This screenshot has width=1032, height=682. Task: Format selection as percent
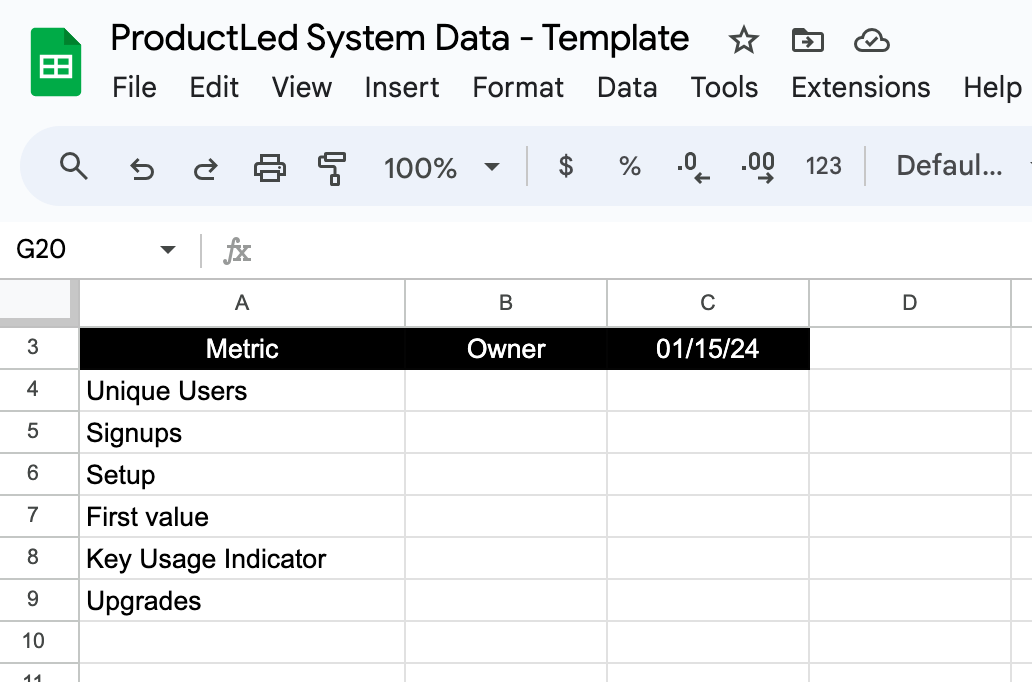629,167
